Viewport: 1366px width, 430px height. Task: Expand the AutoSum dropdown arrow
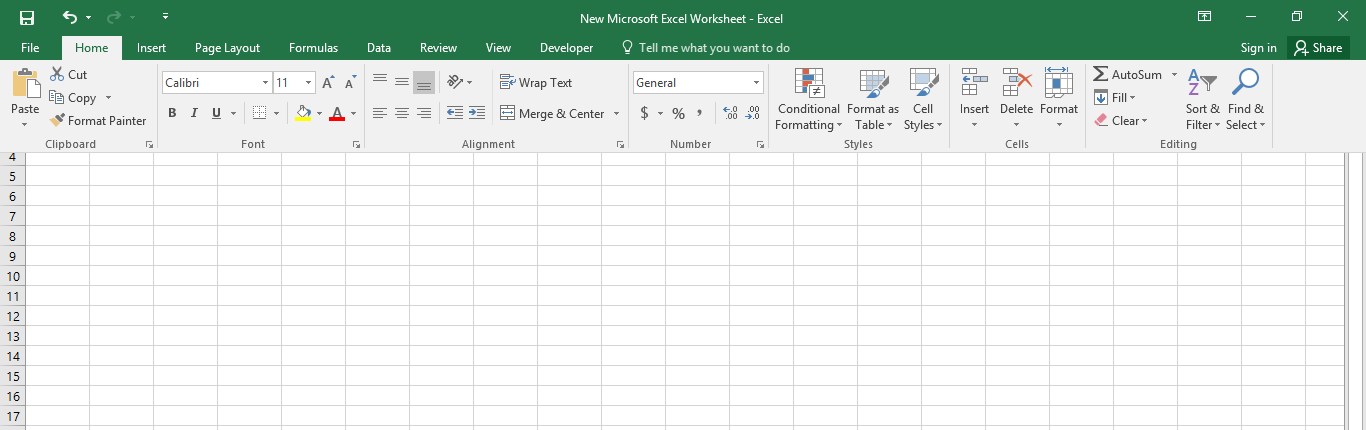point(1175,75)
